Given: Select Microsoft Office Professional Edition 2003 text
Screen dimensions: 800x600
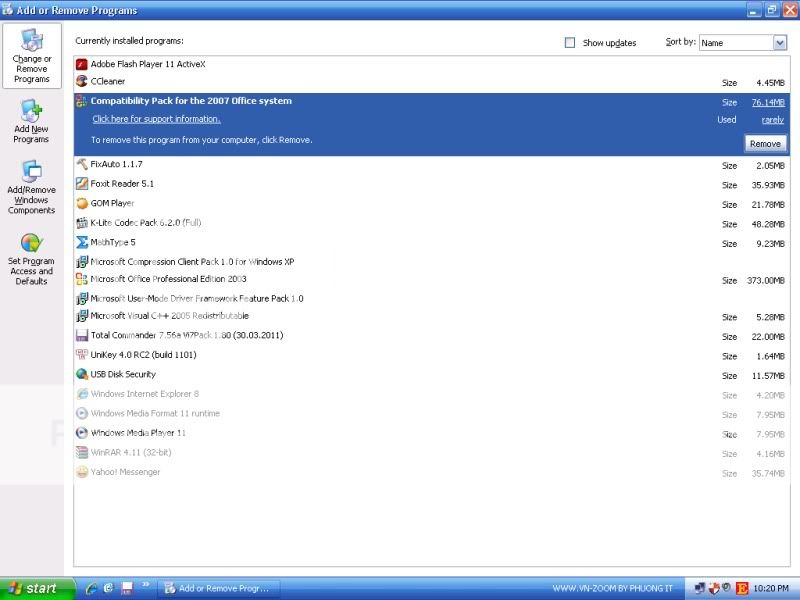Looking at the screenshot, I should click(168, 279).
